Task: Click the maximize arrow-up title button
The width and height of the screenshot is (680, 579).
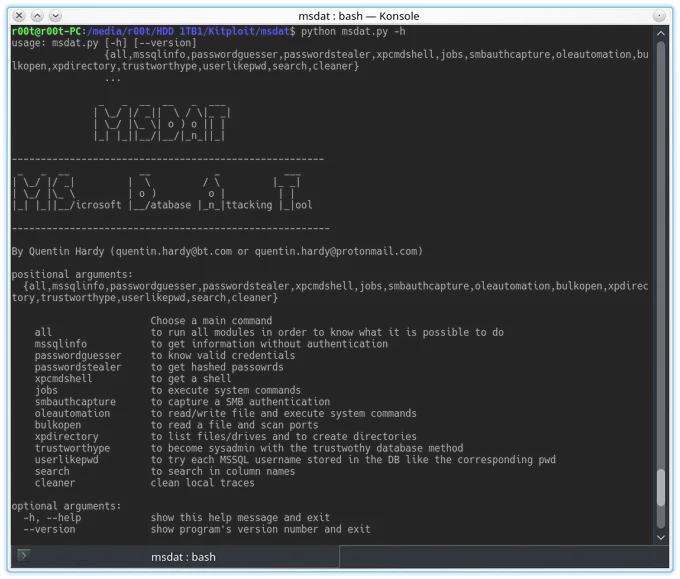Action: tap(37, 16)
